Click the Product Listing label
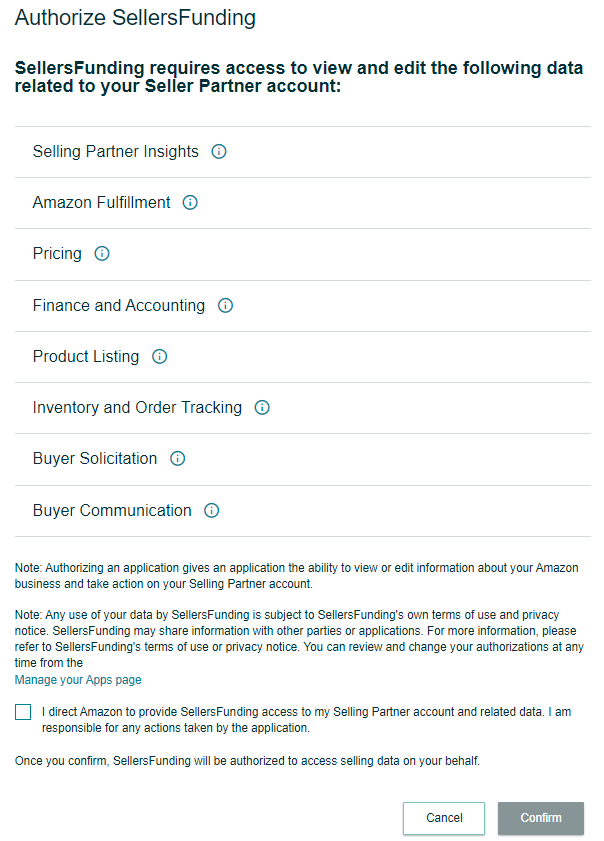Screen dimensions: 604x841 coord(86,357)
